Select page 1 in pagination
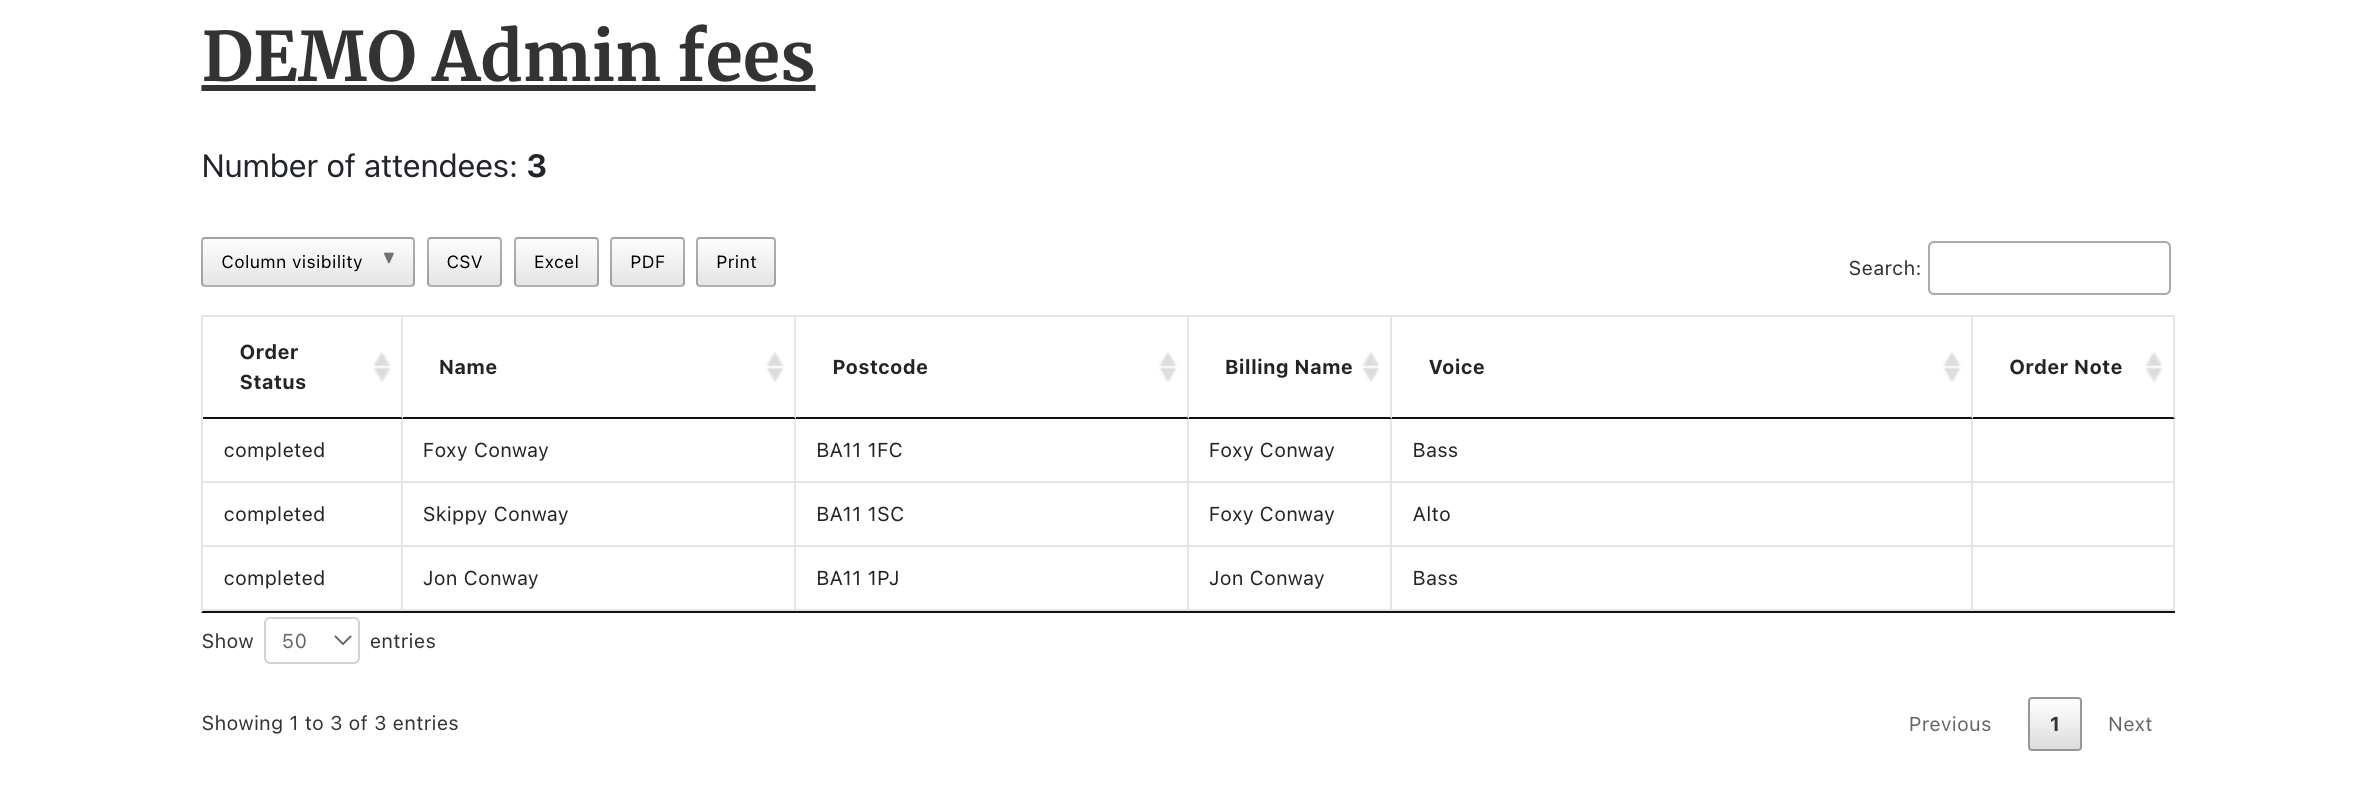 point(2054,724)
